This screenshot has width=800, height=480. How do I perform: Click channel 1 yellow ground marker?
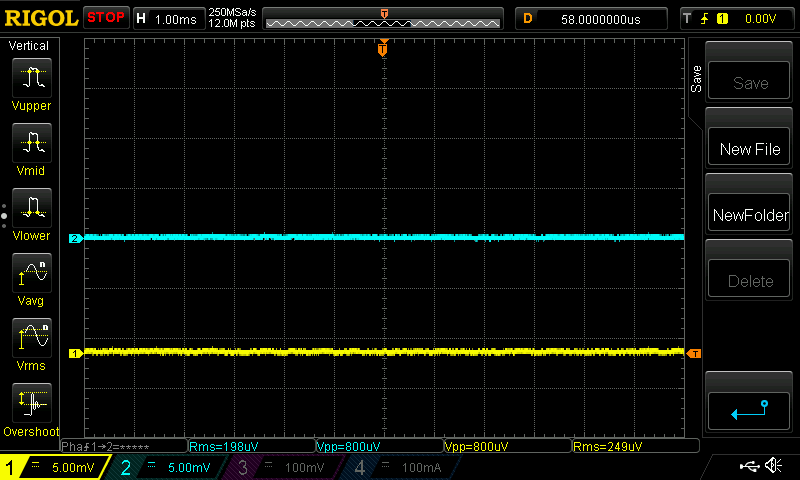(x=76, y=353)
